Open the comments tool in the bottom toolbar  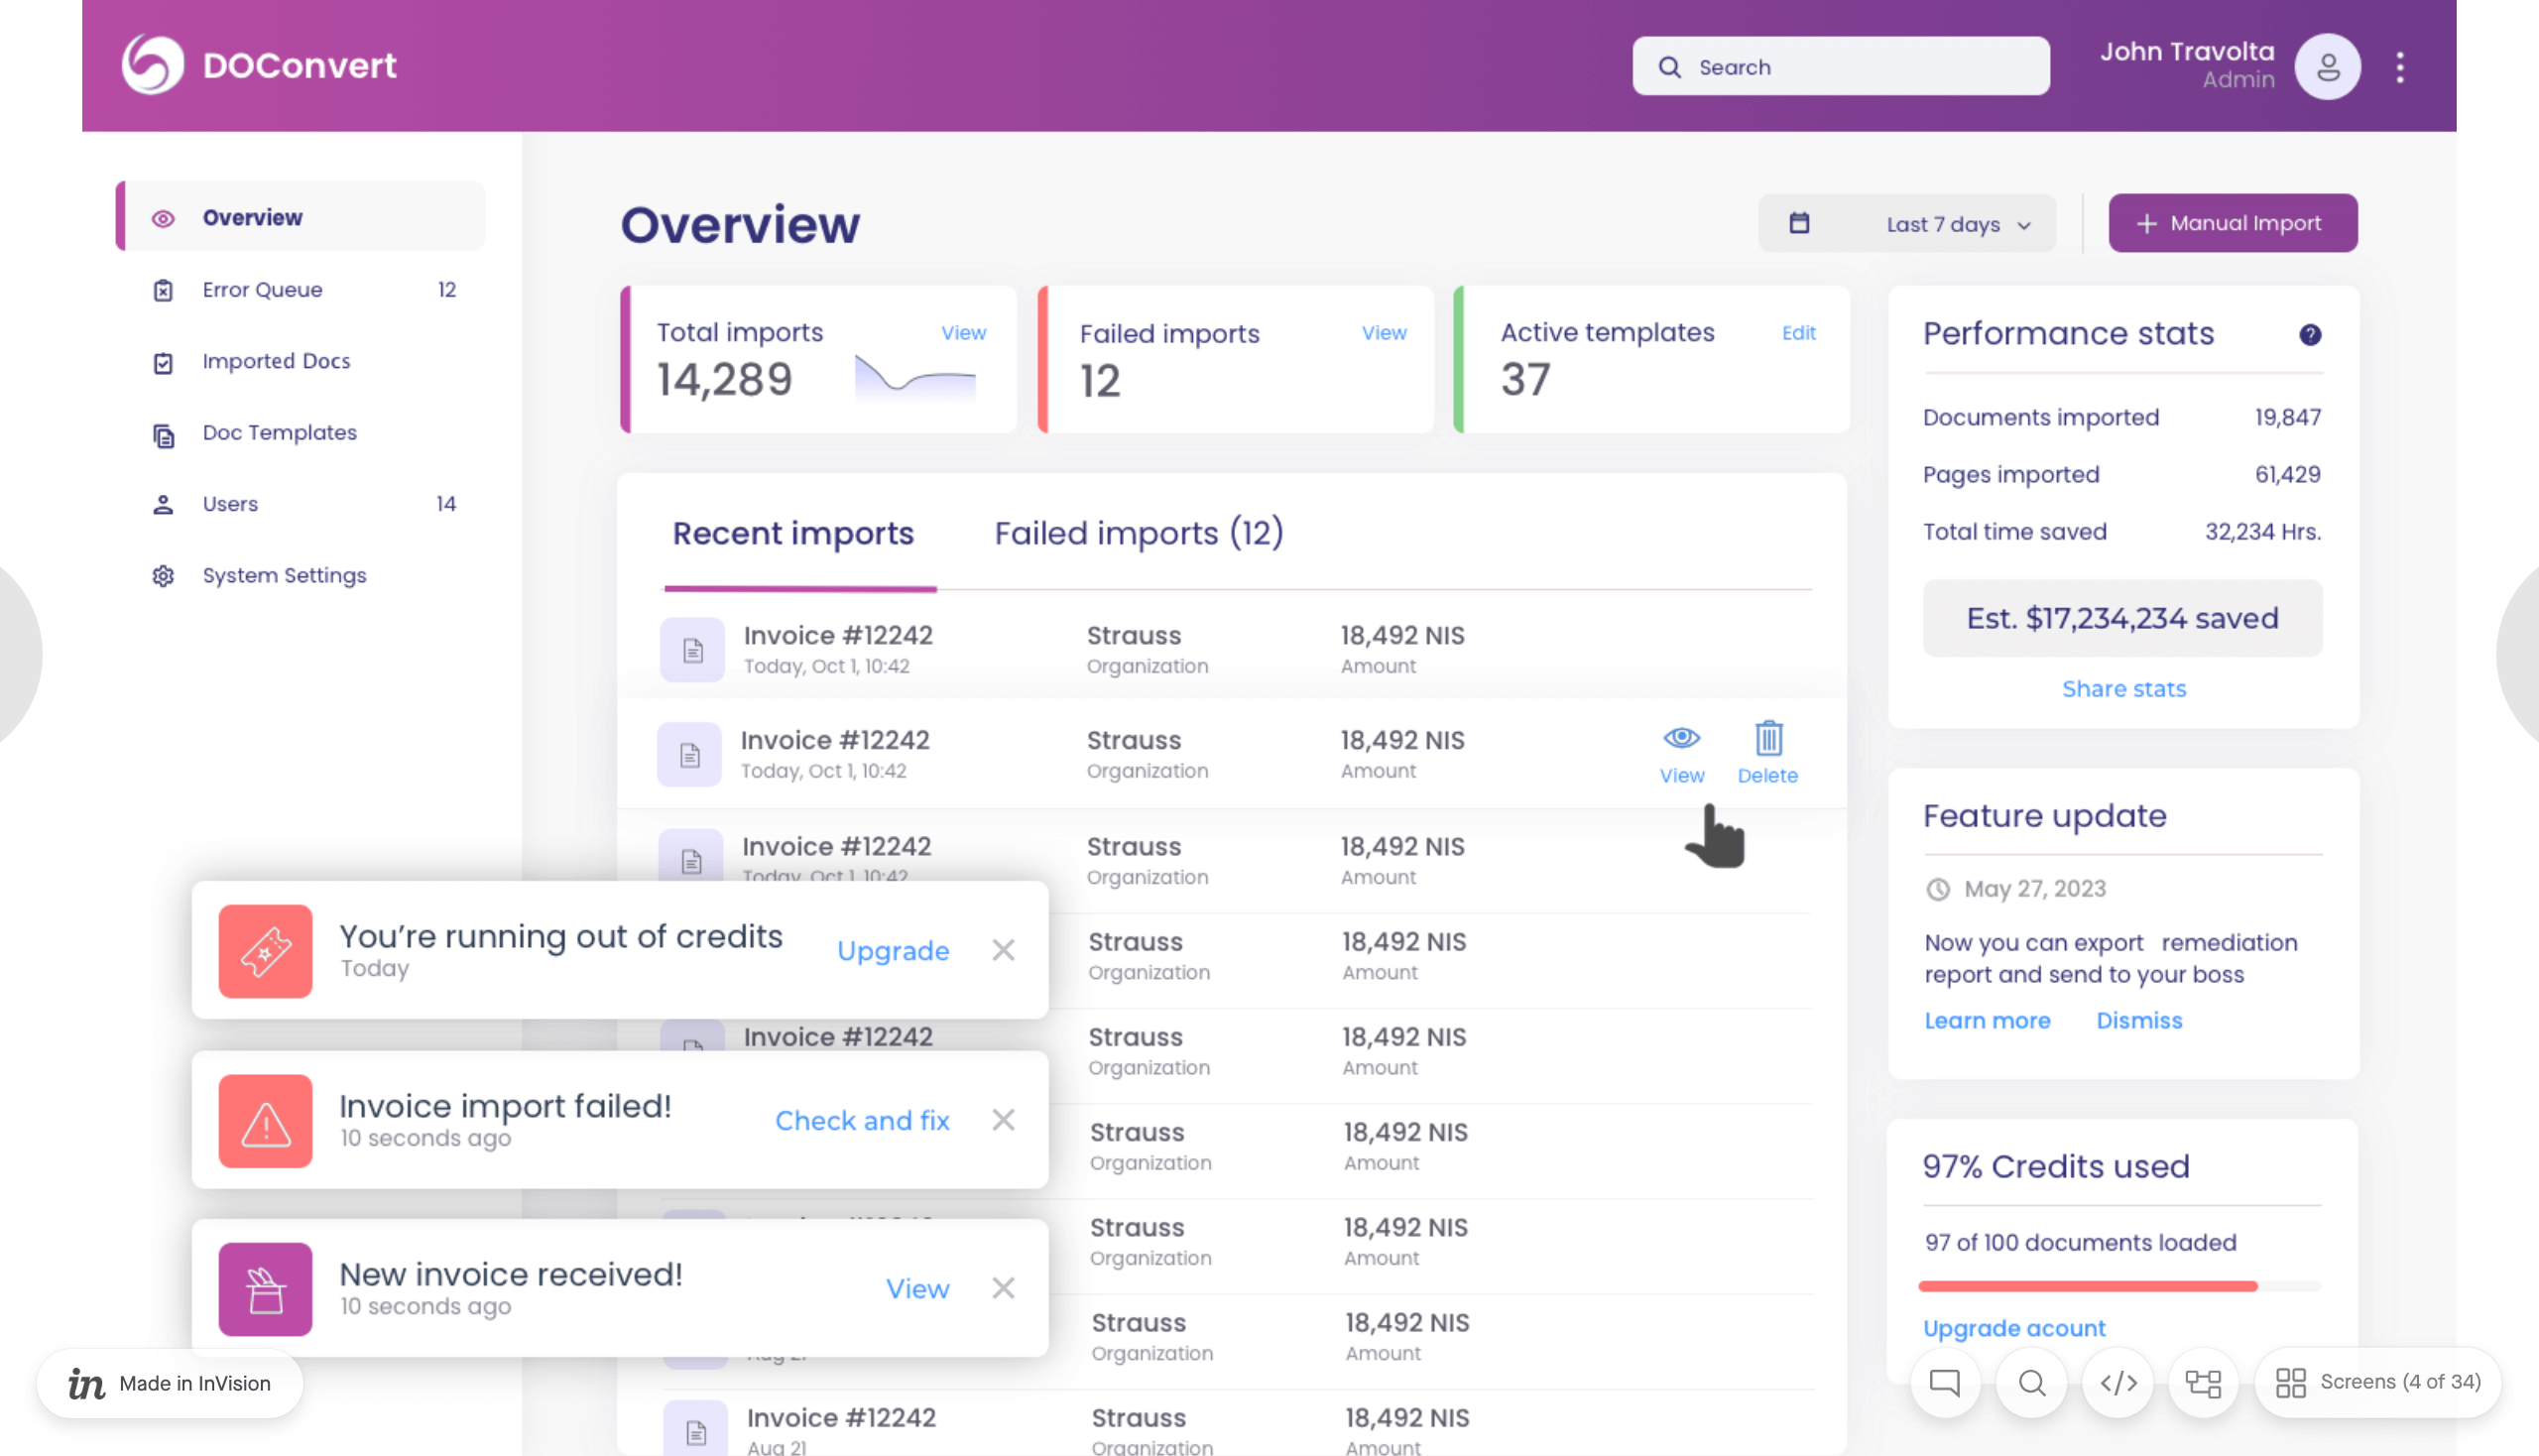(x=1944, y=1383)
